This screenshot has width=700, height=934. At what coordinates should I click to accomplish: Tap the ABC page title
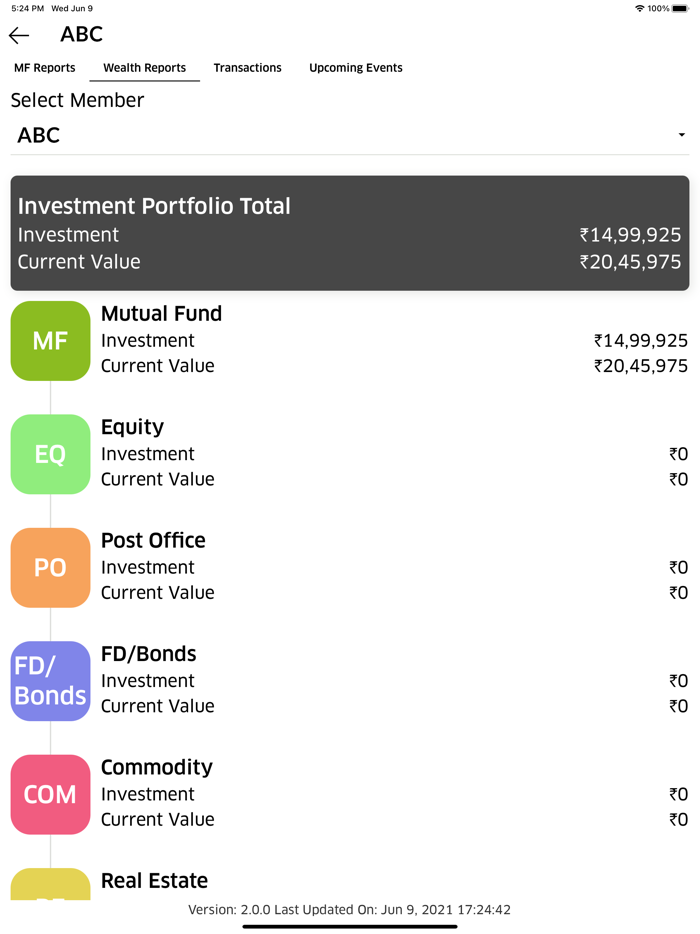(82, 35)
